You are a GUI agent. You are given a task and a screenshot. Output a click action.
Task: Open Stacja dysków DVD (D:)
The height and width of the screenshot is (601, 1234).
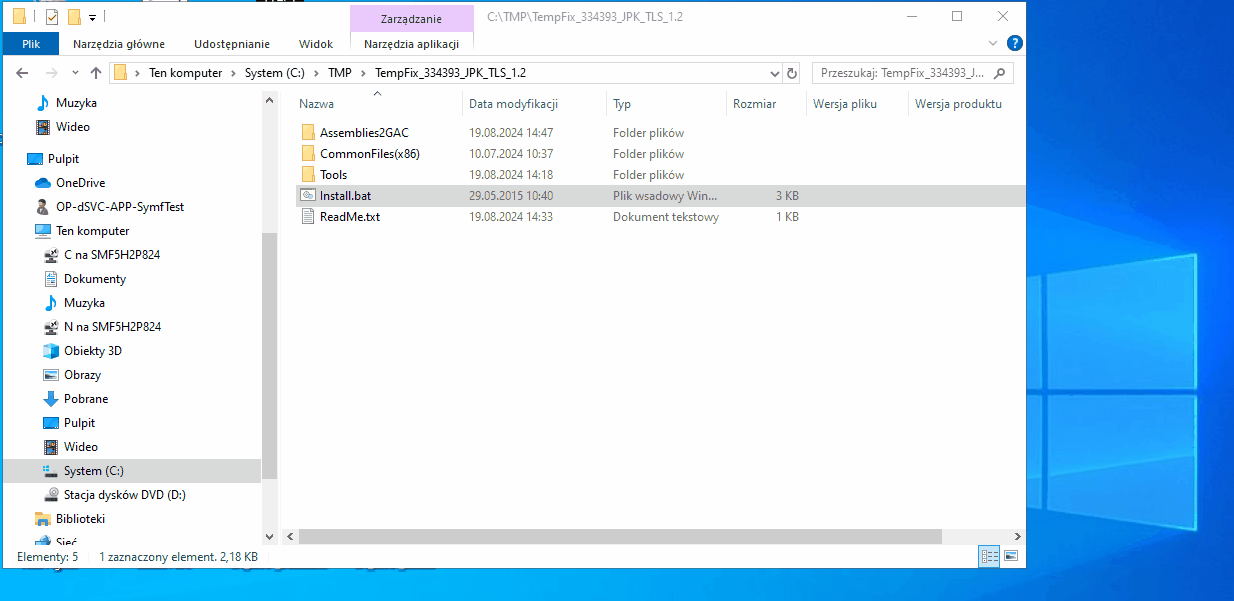tap(125, 495)
